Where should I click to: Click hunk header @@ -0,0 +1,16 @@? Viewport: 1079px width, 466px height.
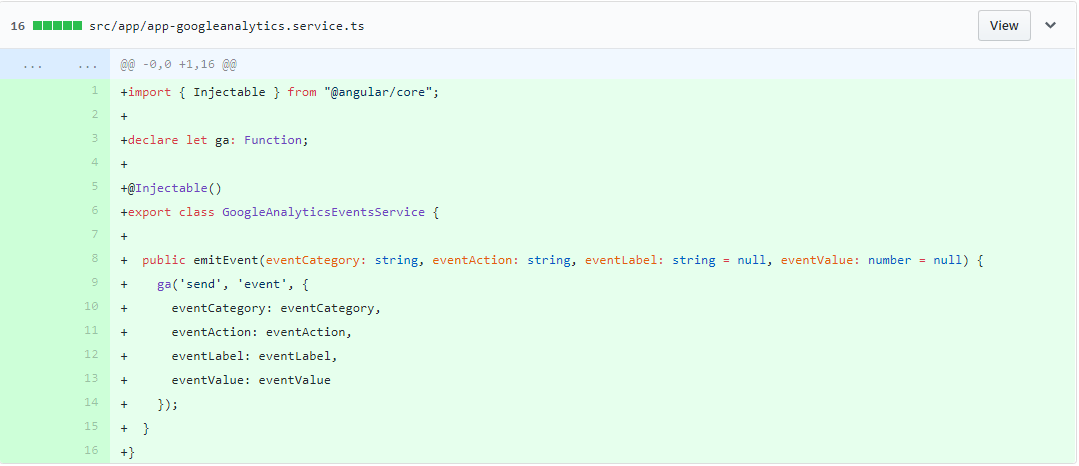pos(179,65)
